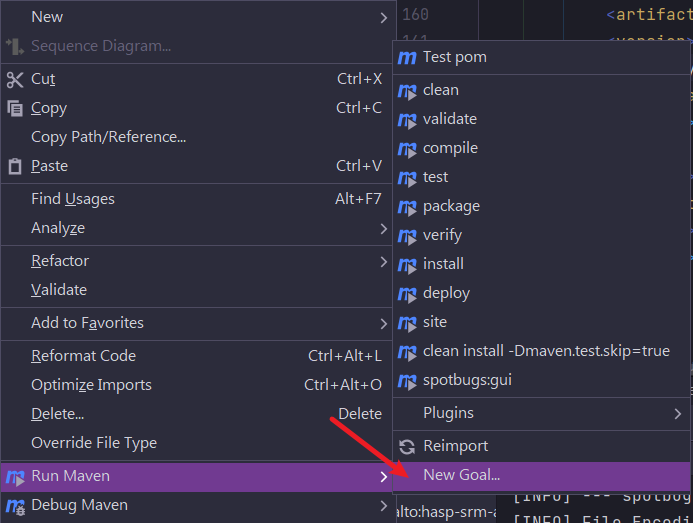Choose Override File Type
The height and width of the screenshot is (523, 693).
(197, 443)
